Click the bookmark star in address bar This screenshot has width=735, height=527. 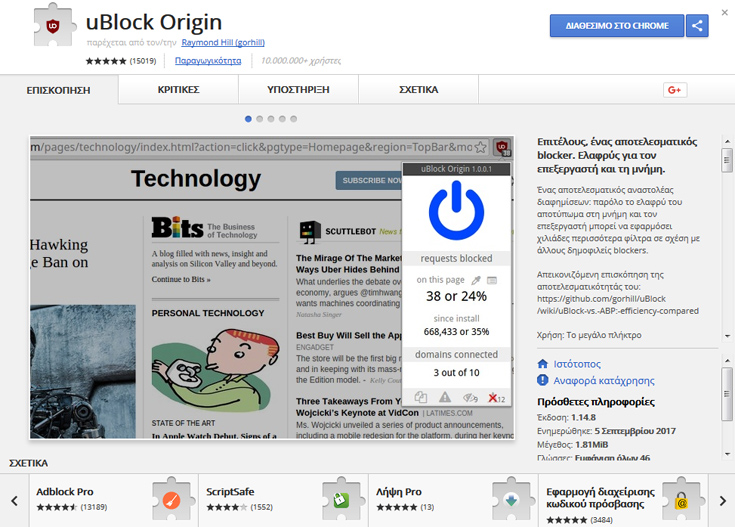coord(480,148)
